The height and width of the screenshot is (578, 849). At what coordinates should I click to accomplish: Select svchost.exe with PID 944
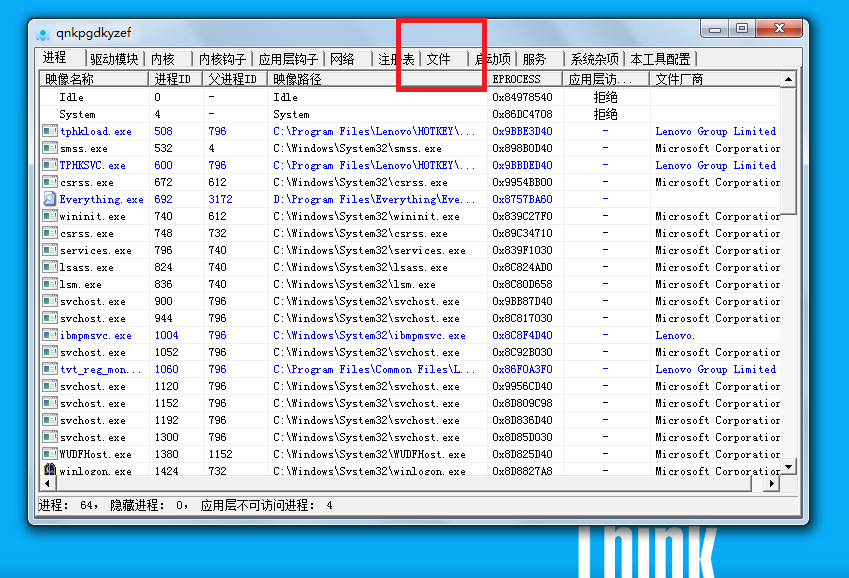tap(410, 318)
